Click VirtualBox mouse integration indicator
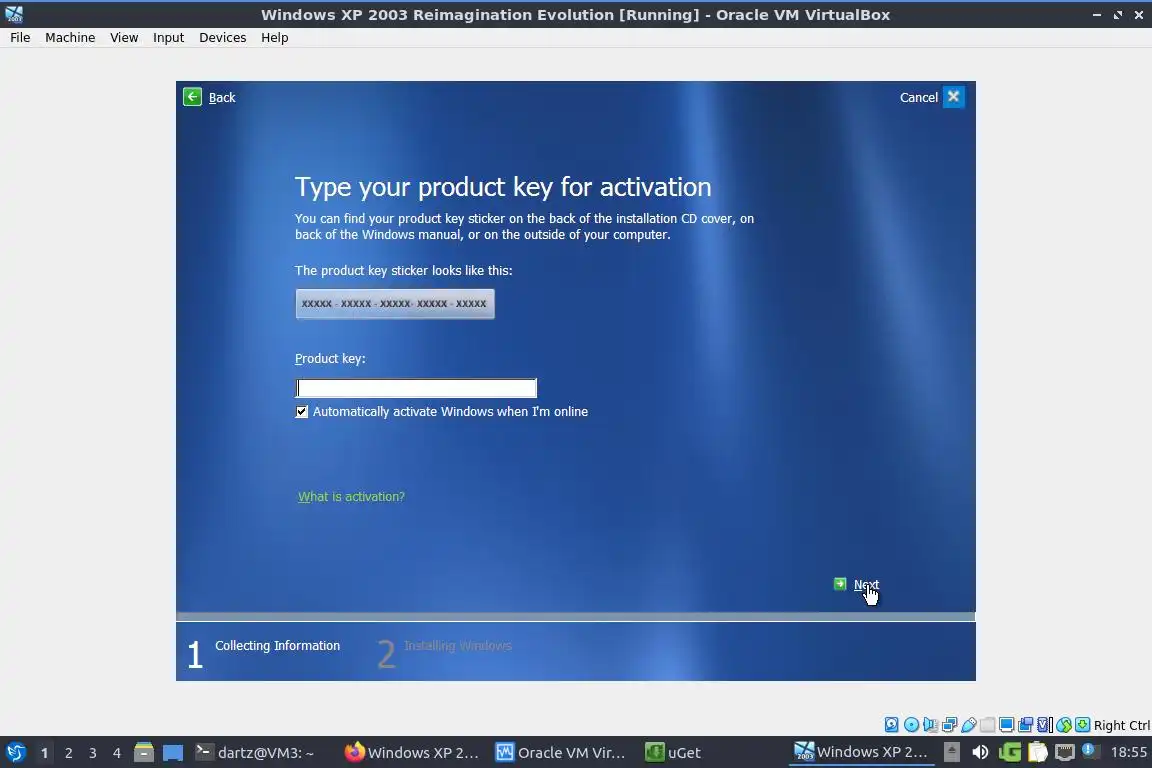Viewport: 1152px width, 768px height. 1064,725
